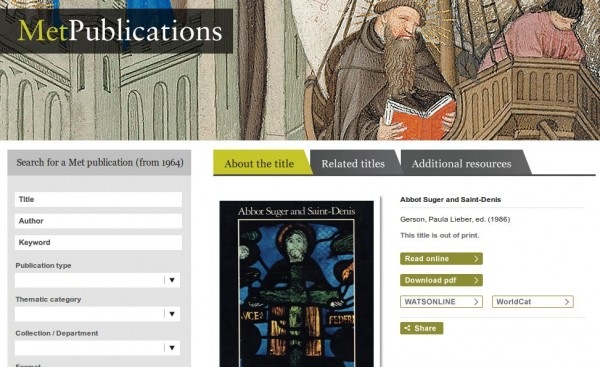Click the share icon on Share button

(x=408, y=328)
